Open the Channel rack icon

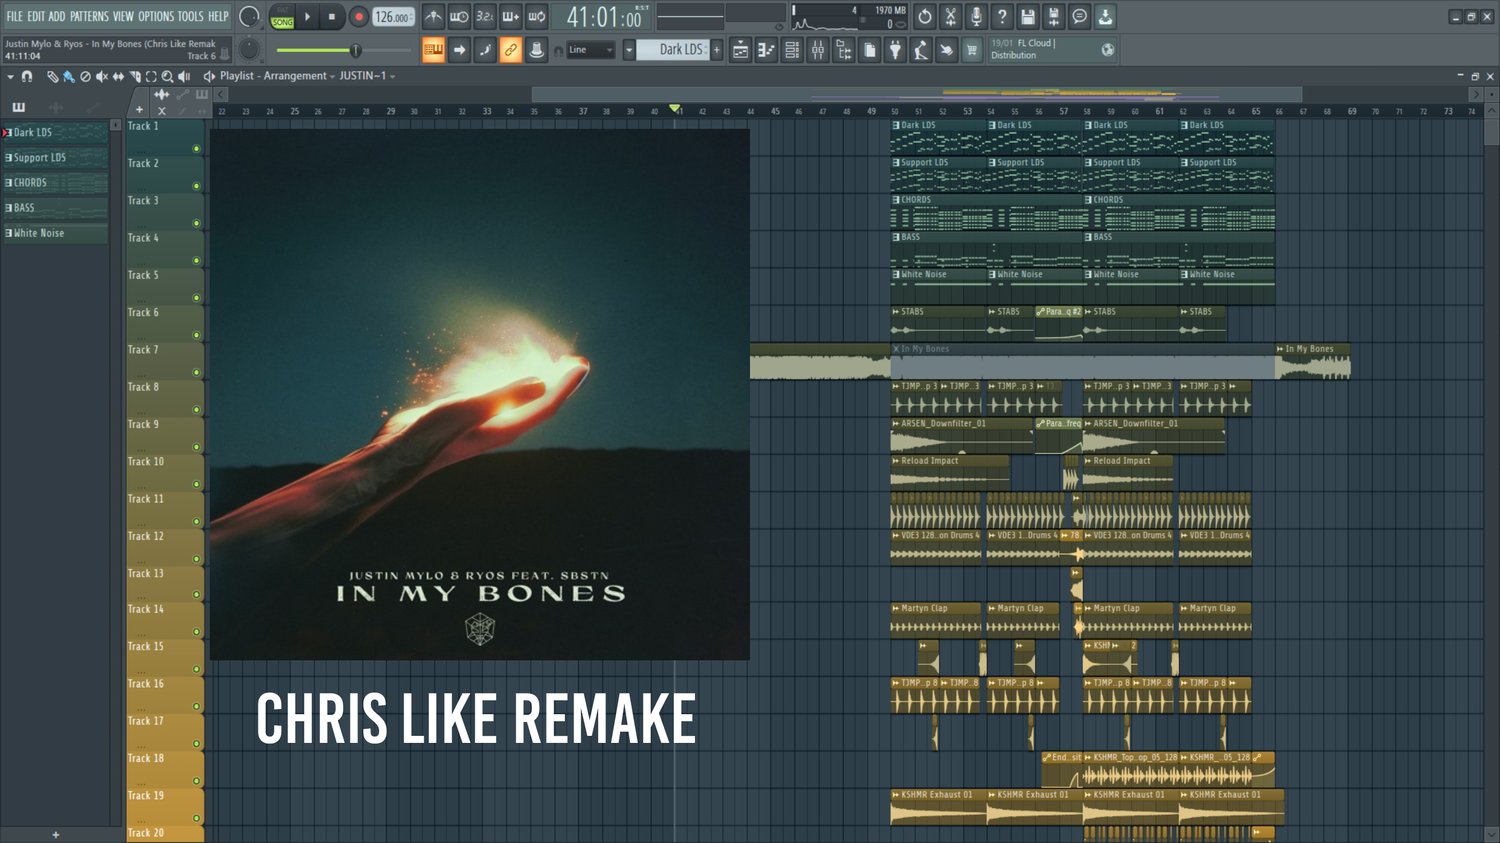(792, 50)
